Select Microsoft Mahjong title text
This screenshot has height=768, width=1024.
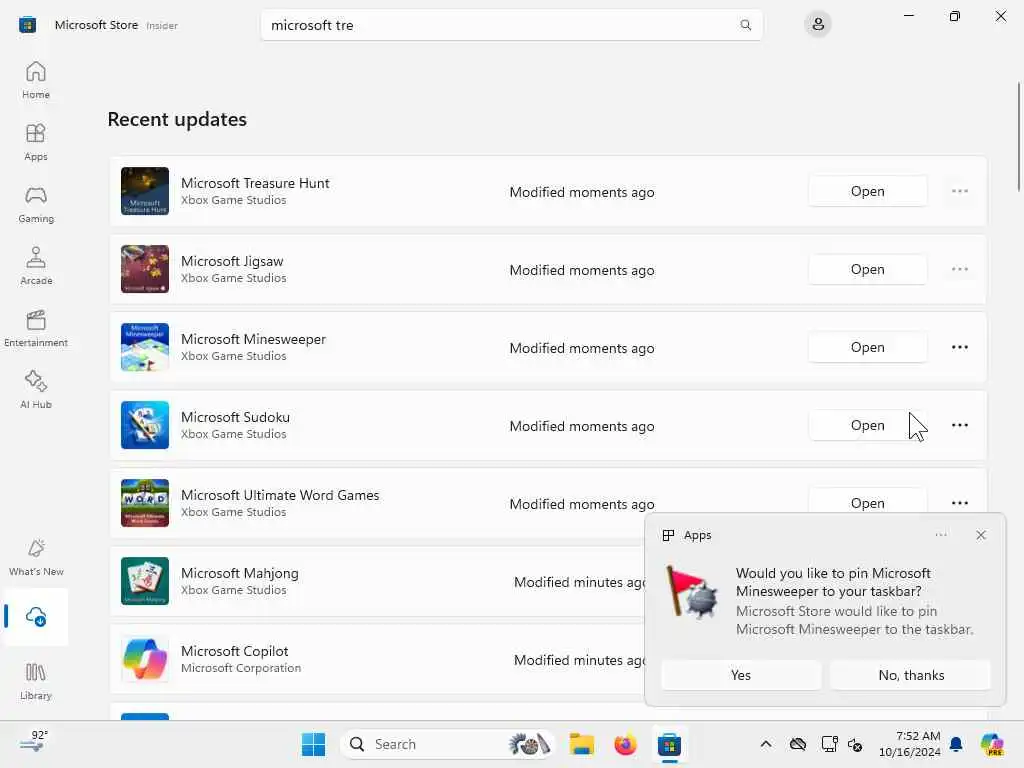(x=240, y=573)
